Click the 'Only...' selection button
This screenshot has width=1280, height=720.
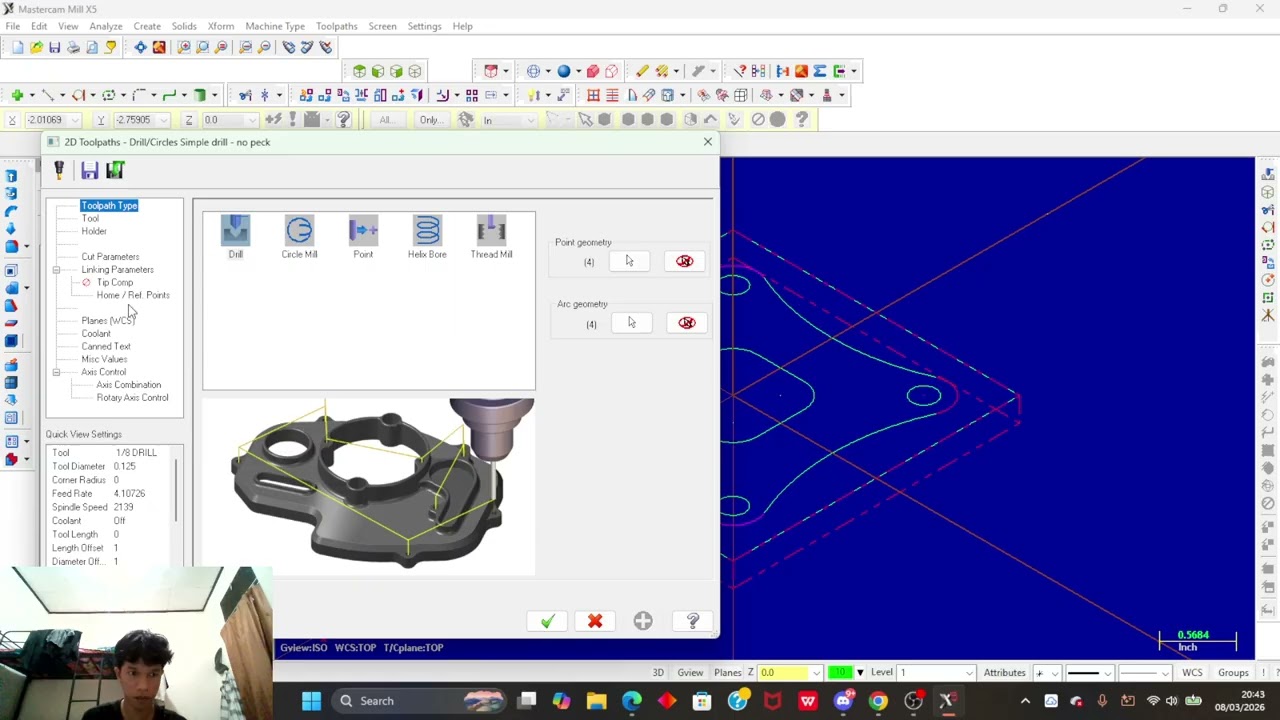click(x=429, y=120)
